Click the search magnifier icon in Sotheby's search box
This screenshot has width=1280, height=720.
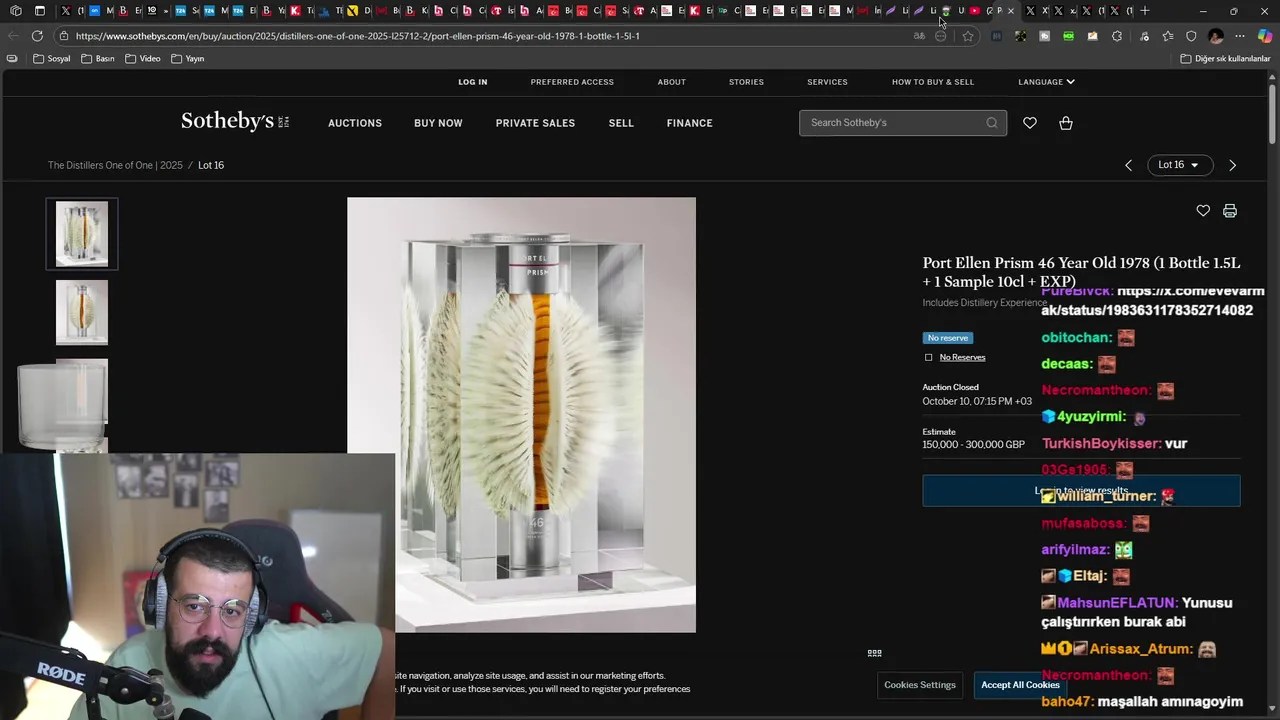[991, 123]
